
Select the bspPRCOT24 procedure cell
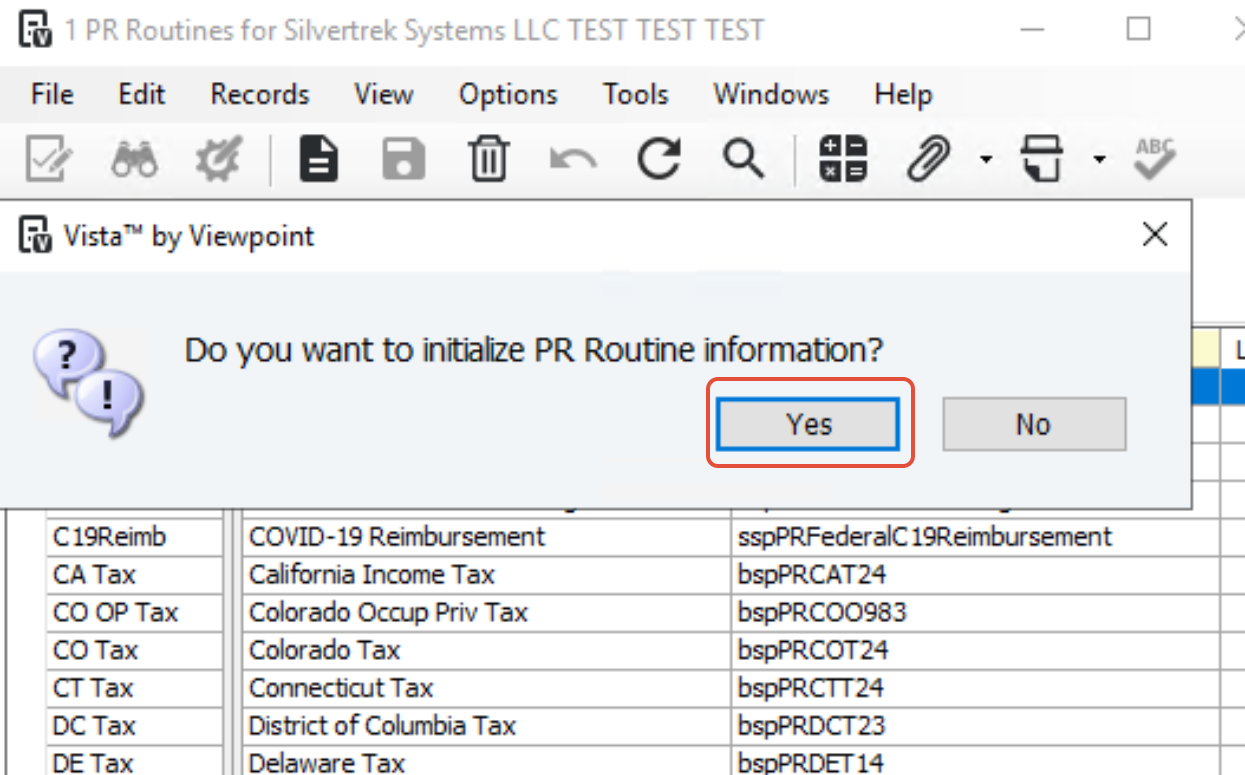[975, 651]
